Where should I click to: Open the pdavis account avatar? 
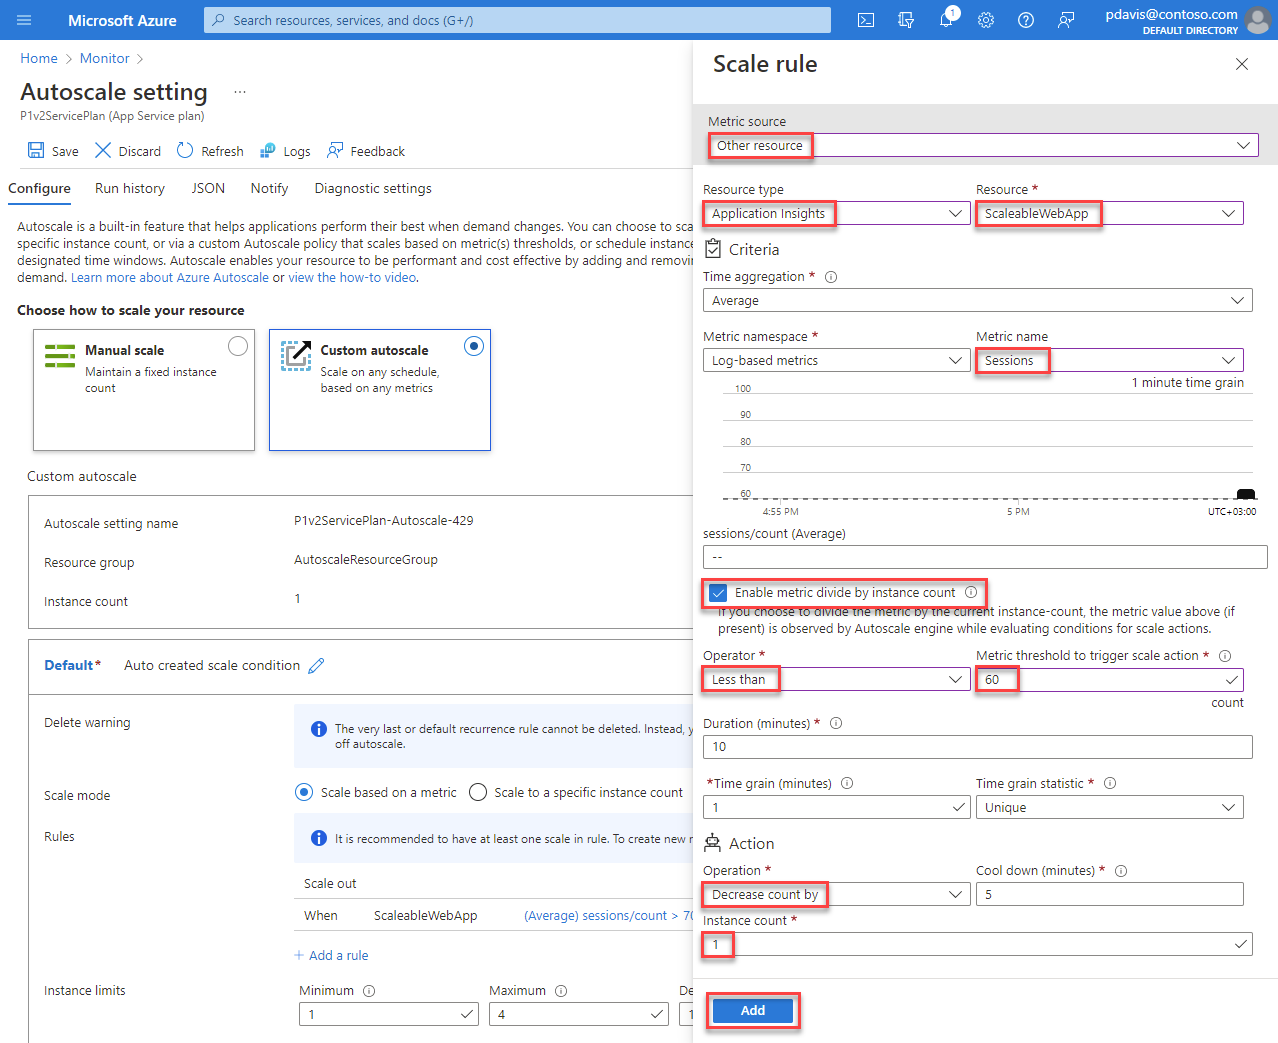1257,20
